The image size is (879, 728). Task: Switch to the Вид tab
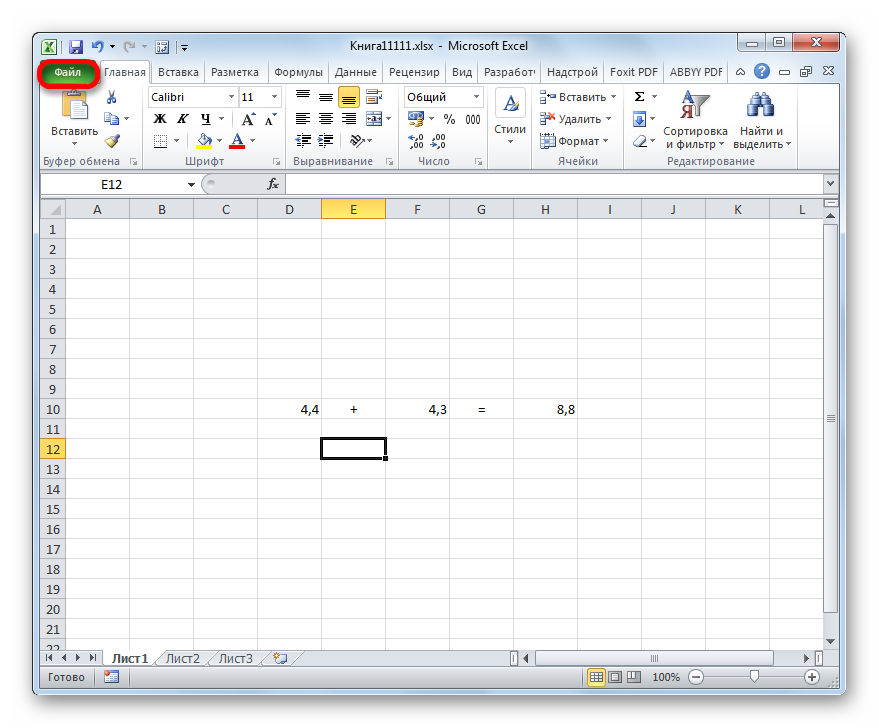(x=462, y=72)
